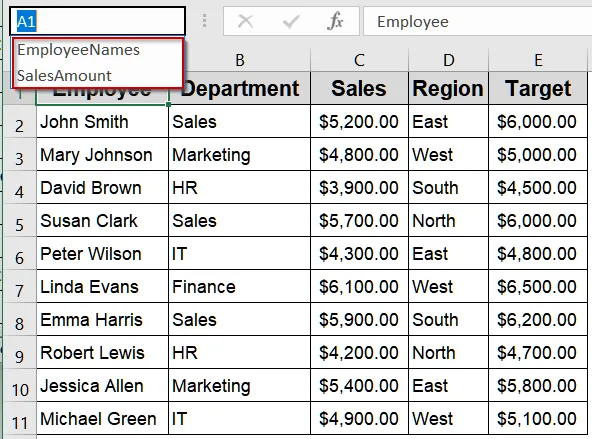Click the vertical dots handle beside Name Box
Viewport: 592px width, 439px height.
coord(204,21)
